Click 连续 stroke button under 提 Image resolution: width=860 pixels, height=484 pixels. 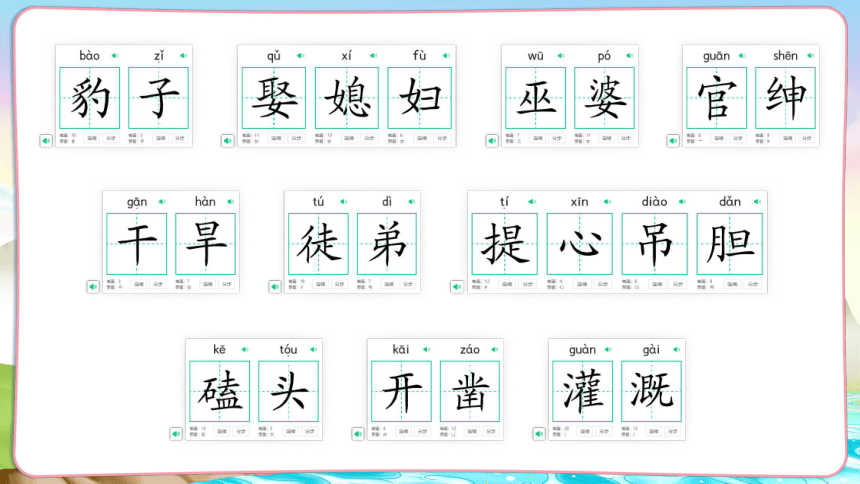507,284
